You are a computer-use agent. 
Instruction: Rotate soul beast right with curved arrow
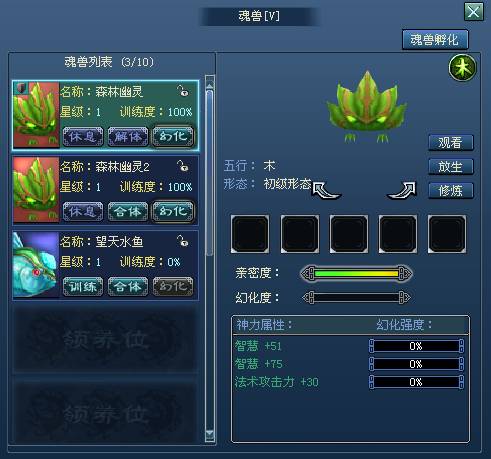coord(402,190)
